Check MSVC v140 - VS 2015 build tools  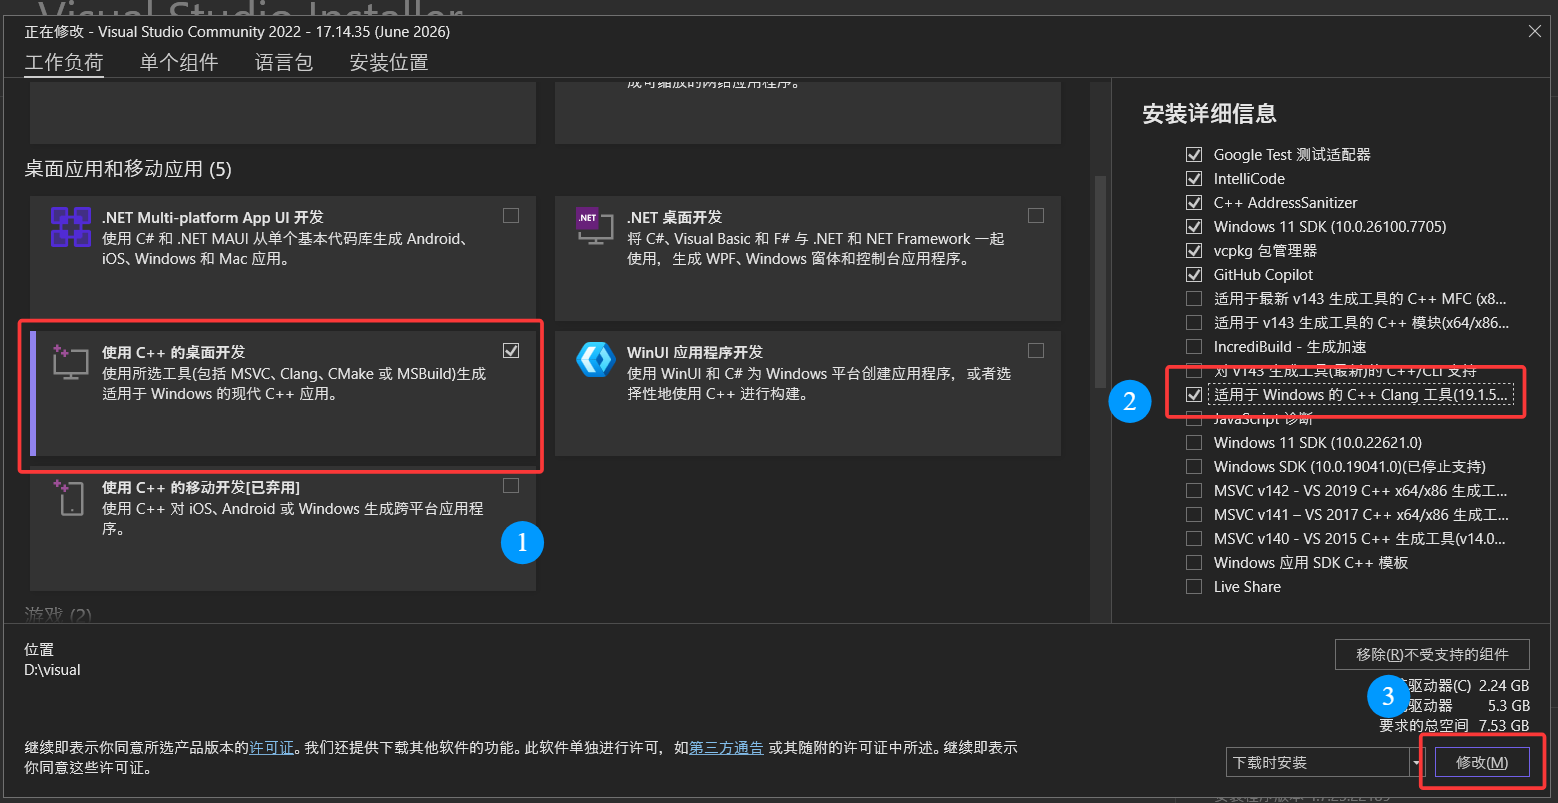pyautogui.click(x=1193, y=539)
